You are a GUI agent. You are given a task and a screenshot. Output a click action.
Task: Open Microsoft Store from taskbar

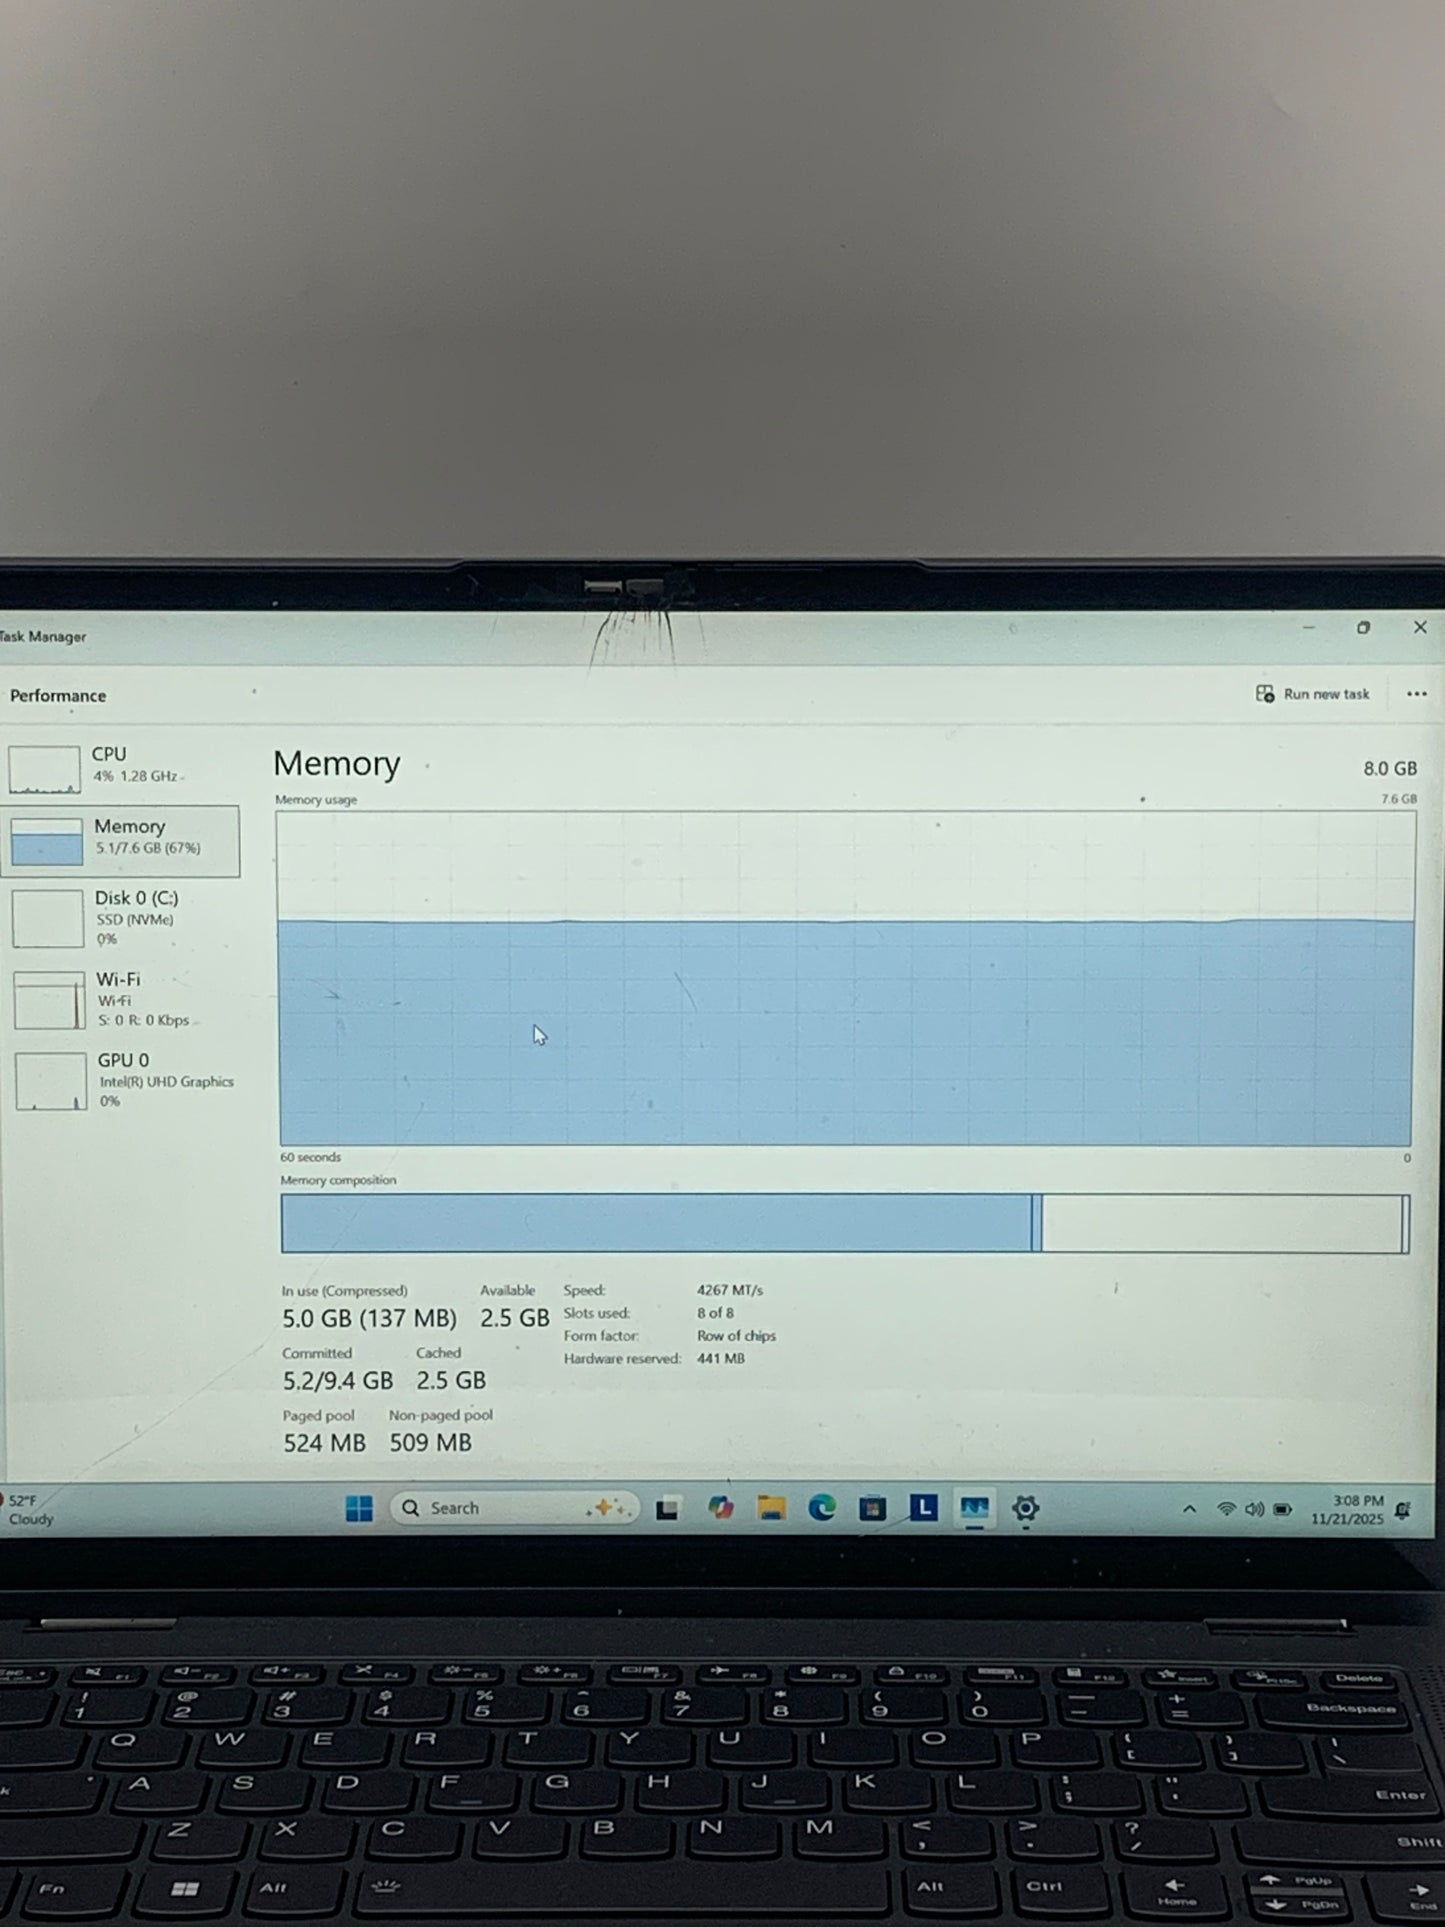873,1508
